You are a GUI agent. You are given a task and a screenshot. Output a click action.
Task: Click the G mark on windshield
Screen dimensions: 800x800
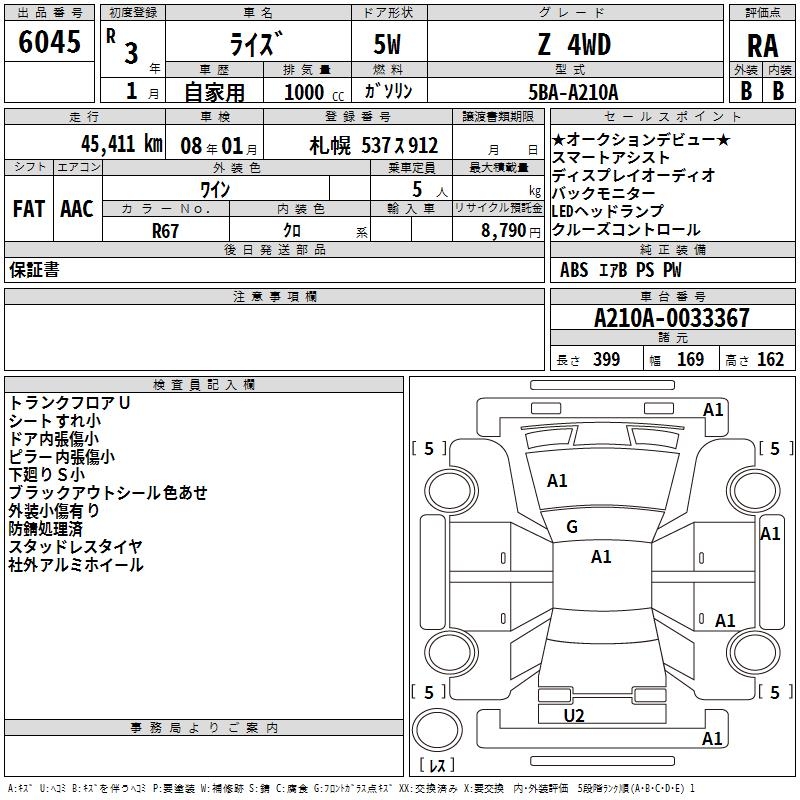572,527
